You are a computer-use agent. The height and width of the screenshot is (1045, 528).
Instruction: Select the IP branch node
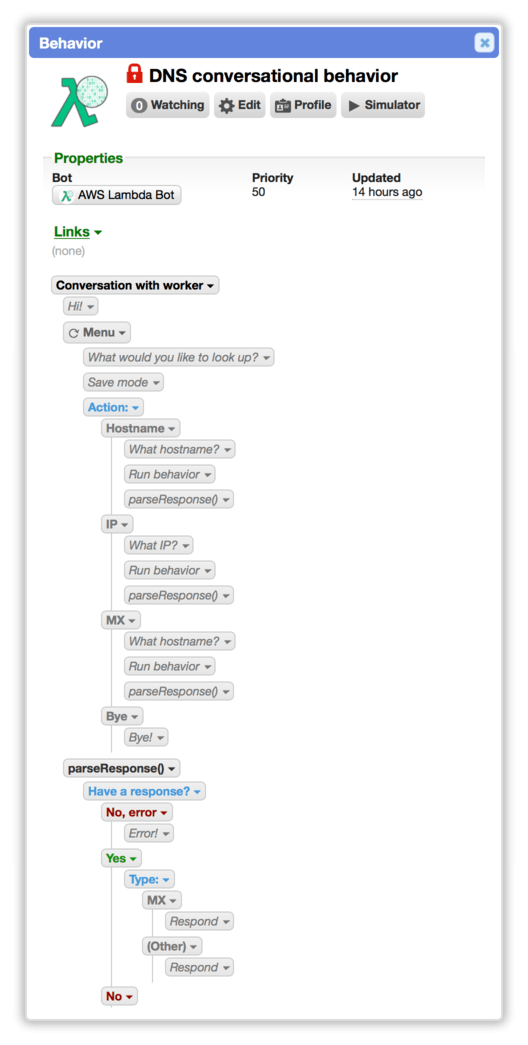(117, 524)
